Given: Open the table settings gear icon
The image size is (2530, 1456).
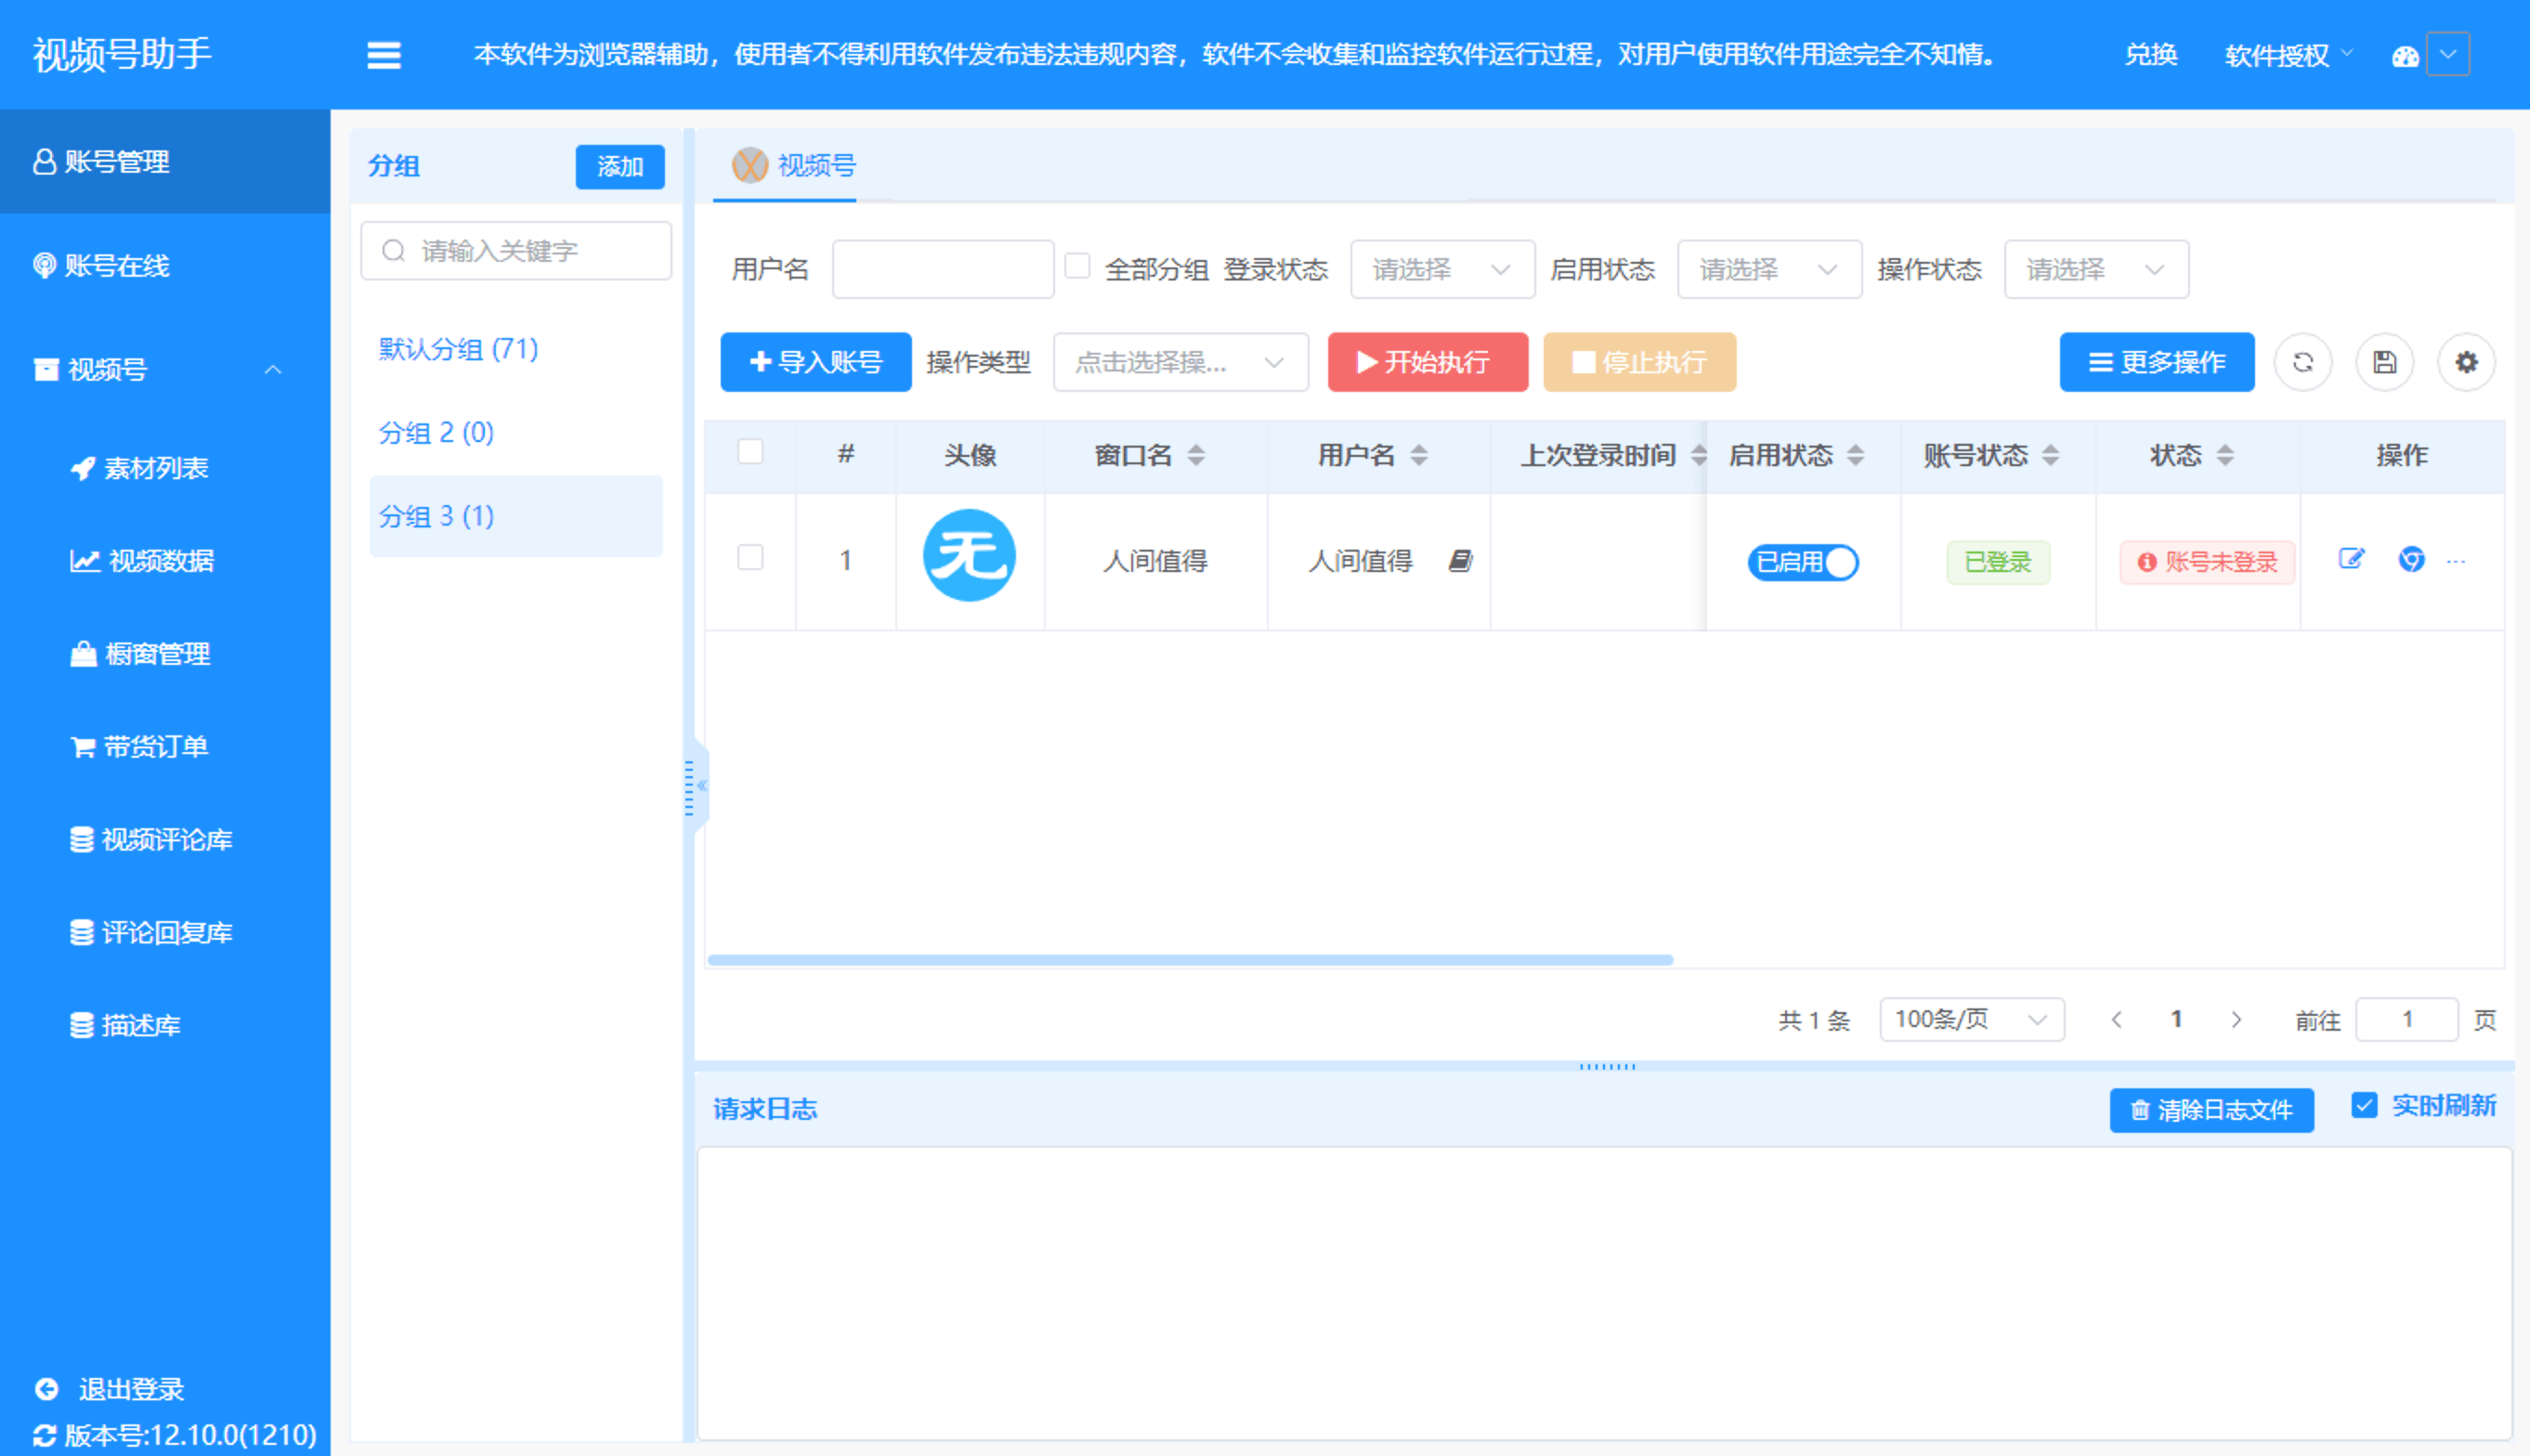Looking at the screenshot, I should 2466,362.
